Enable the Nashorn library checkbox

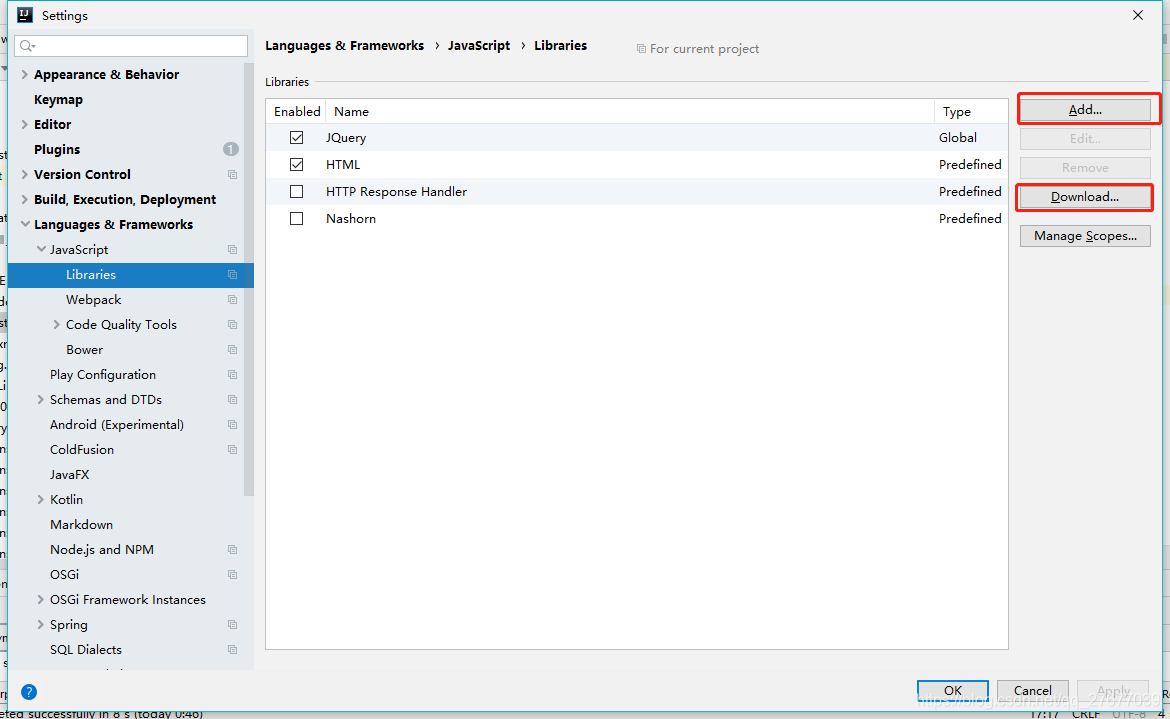[x=296, y=219]
